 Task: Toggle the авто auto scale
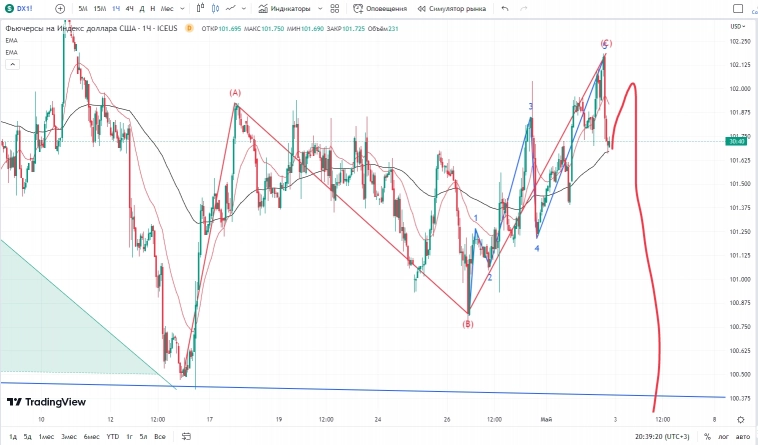741,437
